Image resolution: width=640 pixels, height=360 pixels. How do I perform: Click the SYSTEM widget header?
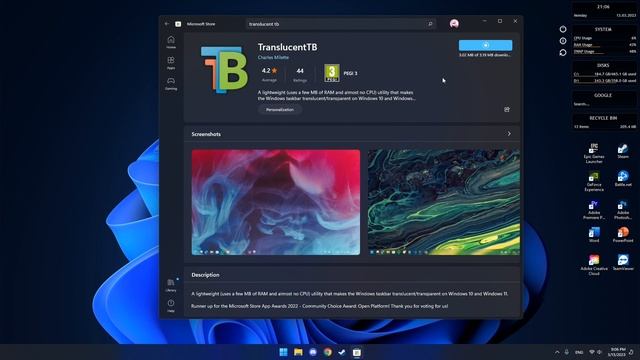click(x=603, y=29)
